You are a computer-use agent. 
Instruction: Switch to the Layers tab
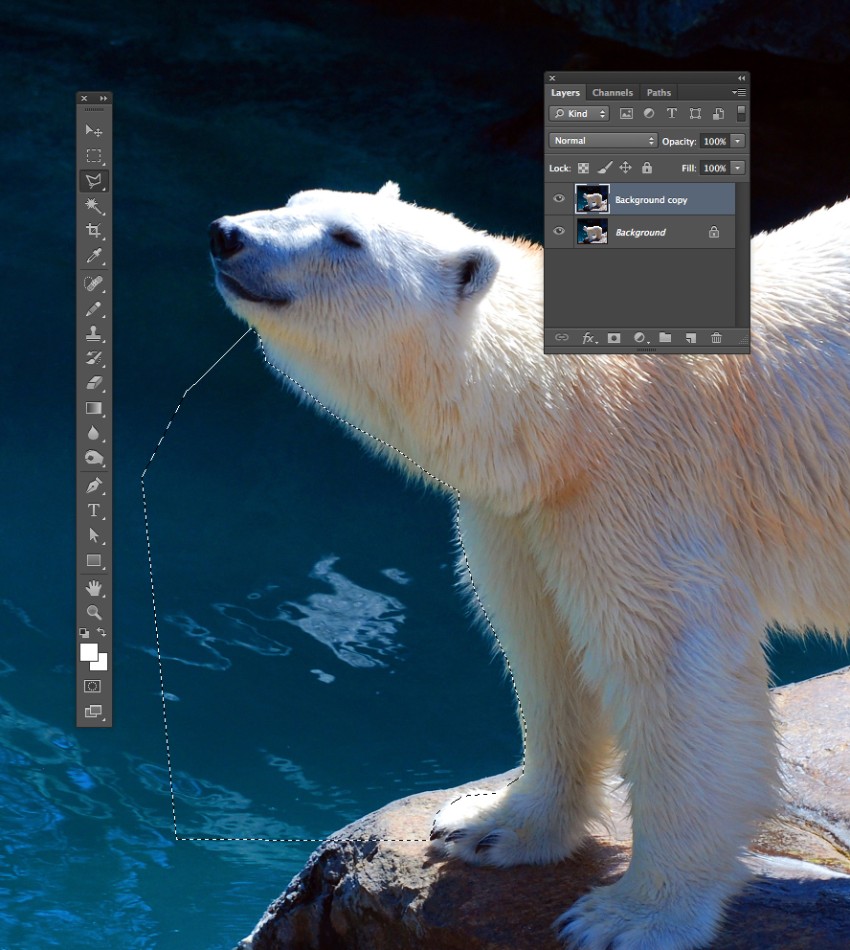(565, 93)
